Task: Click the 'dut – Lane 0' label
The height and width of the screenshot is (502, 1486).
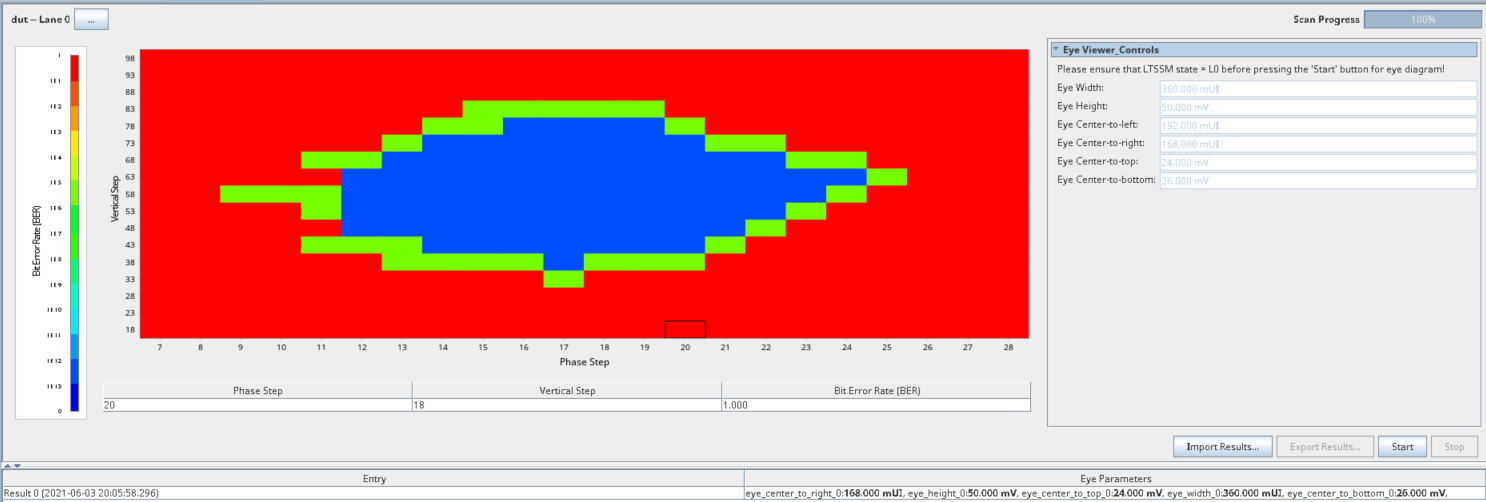Action: [40, 19]
